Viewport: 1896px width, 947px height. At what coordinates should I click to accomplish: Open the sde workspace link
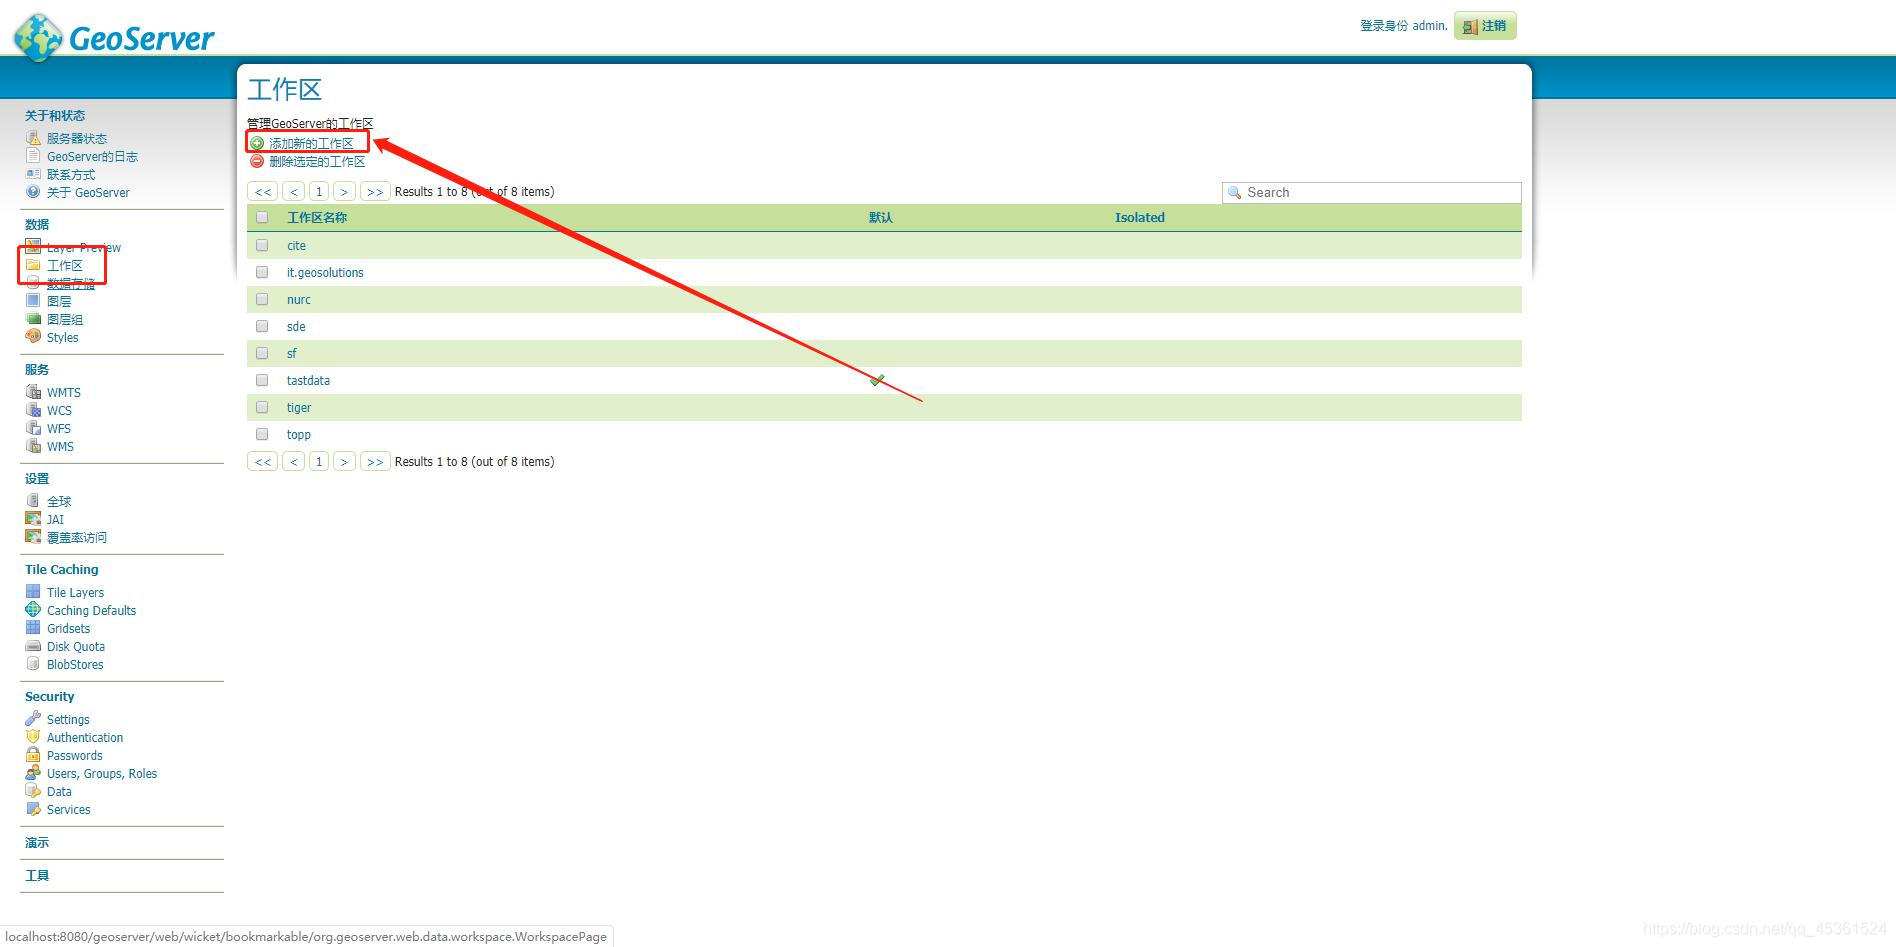click(x=296, y=326)
